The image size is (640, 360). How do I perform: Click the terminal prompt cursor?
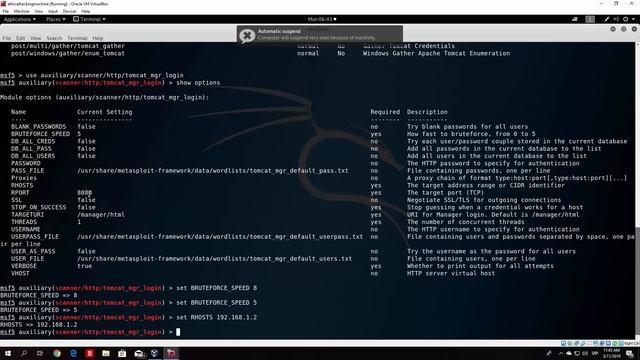178,332
